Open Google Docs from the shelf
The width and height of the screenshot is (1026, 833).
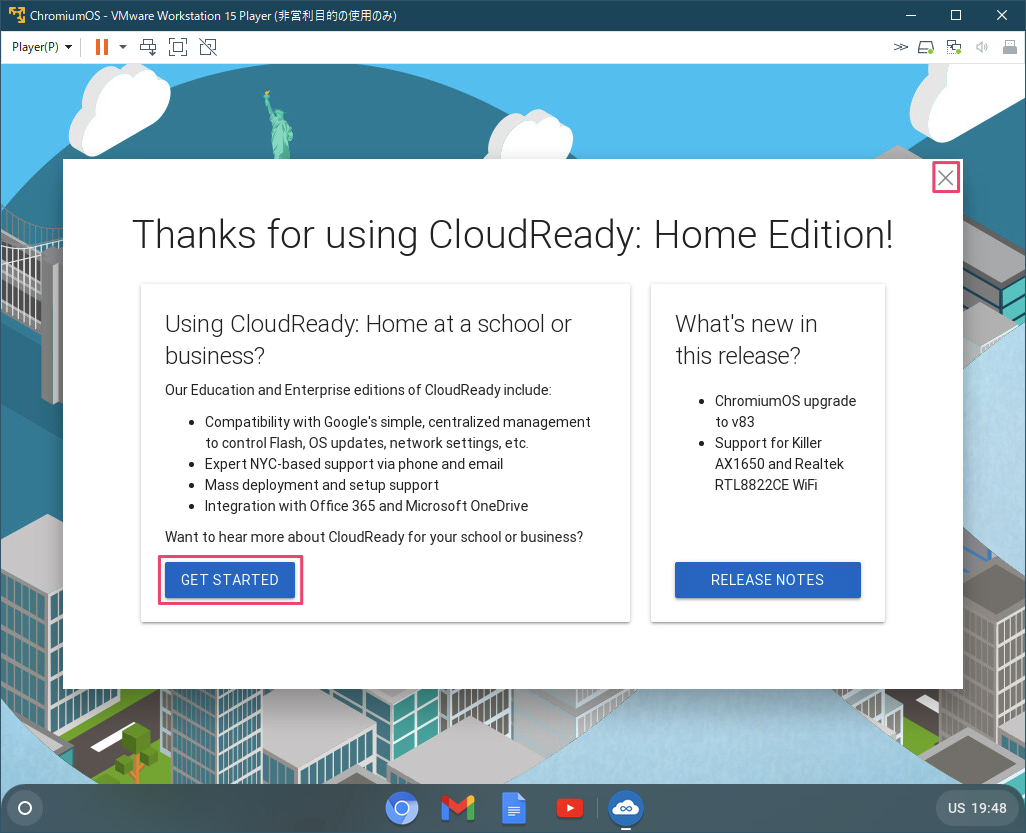click(x=514, y=809)
